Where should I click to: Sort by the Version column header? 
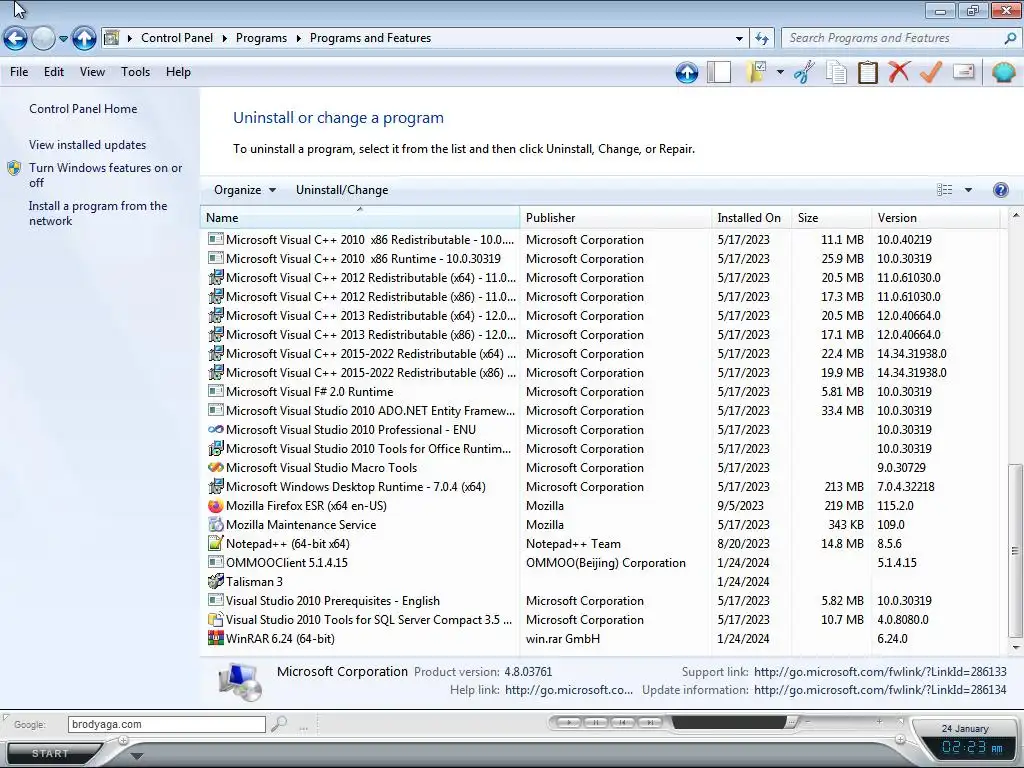pyautogui.click(x=935, y=218)
